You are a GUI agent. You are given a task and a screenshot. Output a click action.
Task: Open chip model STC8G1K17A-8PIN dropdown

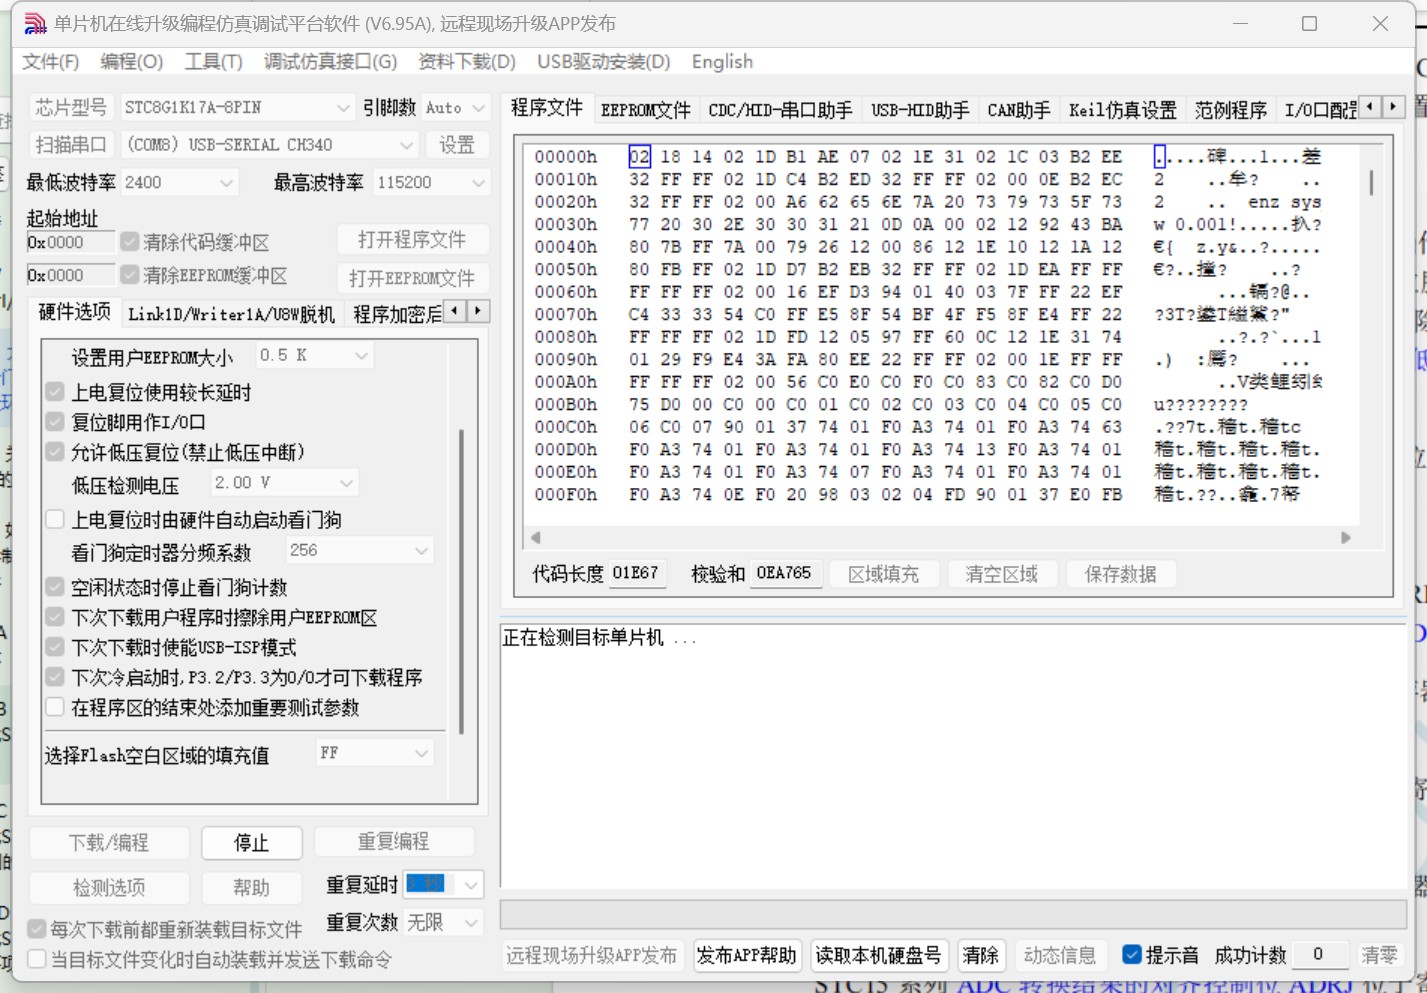[237, 107]
